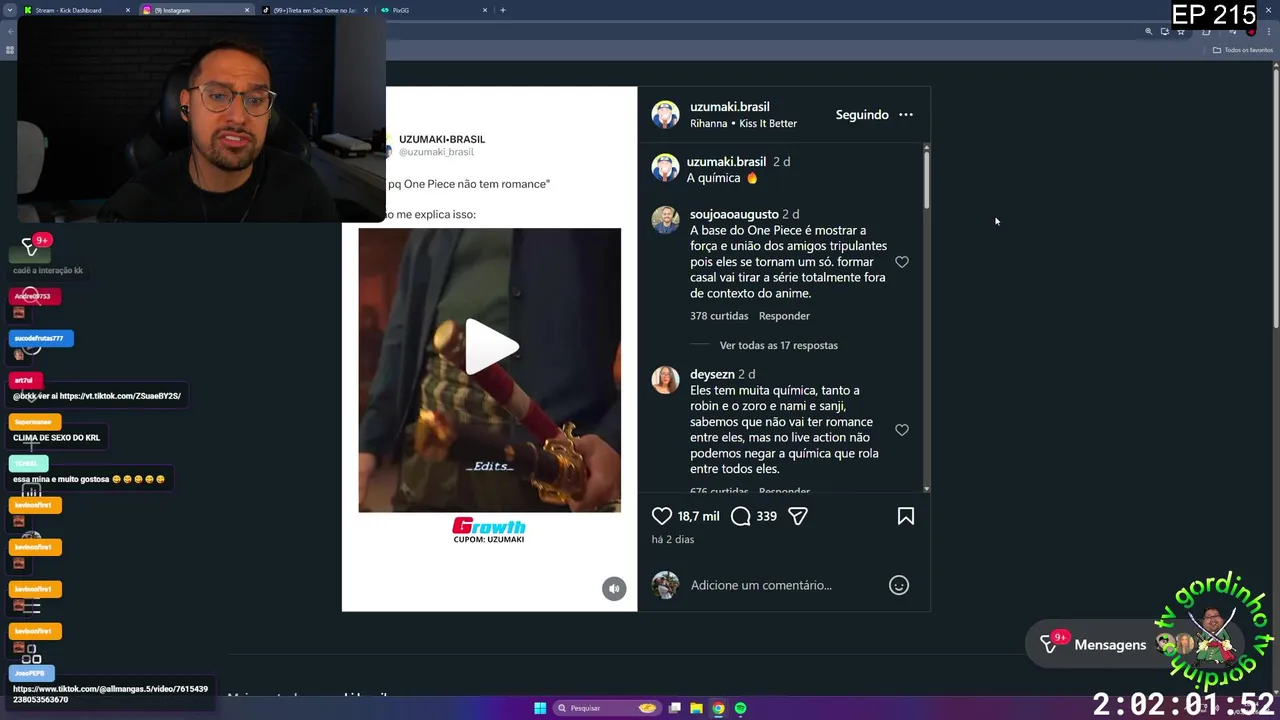Close the PixGG tab

[x=485, y=10]
